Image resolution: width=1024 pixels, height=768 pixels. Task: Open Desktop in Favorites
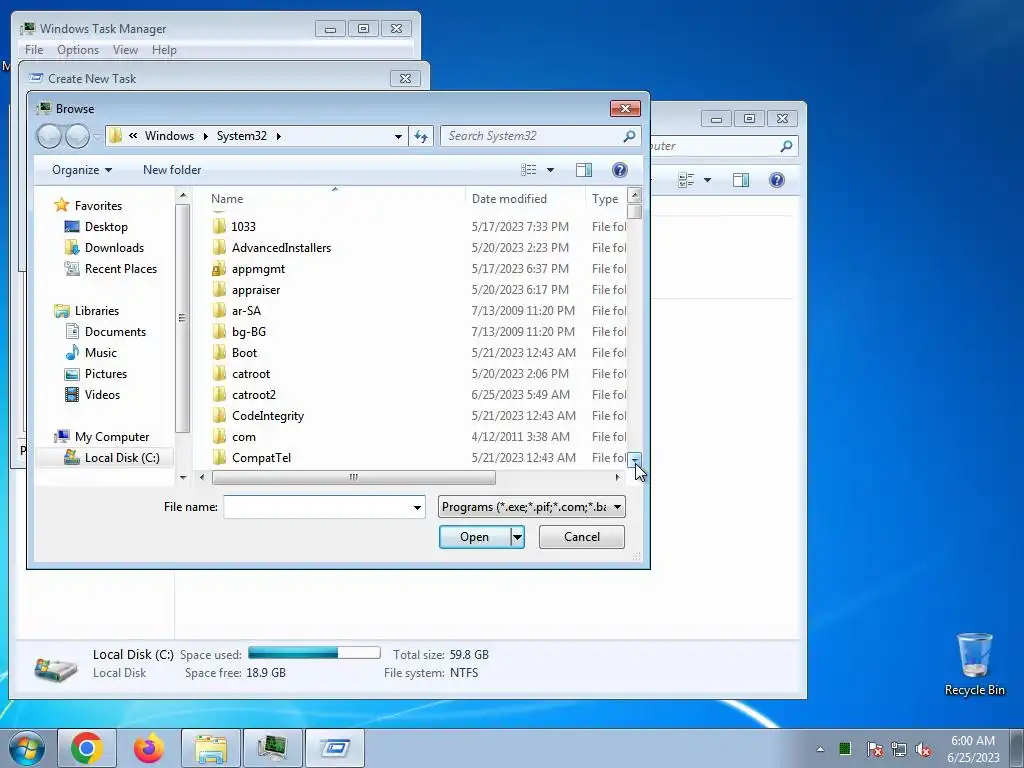(106, 227)
